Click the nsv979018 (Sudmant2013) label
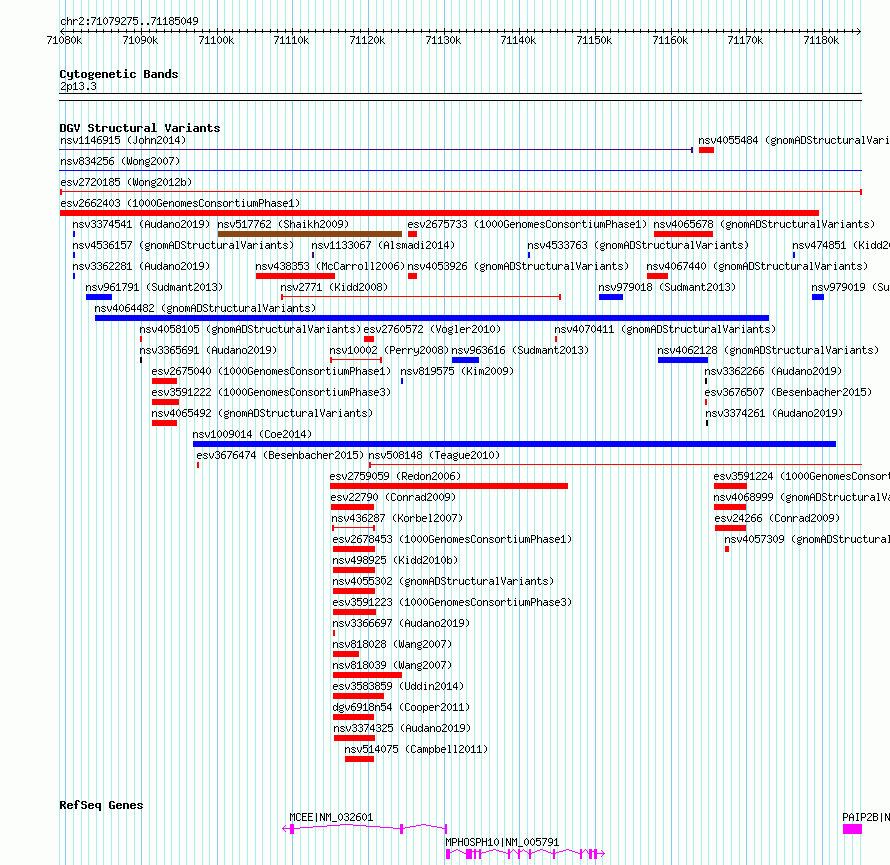This screenshot has width=890, height=865. point(667,287)
